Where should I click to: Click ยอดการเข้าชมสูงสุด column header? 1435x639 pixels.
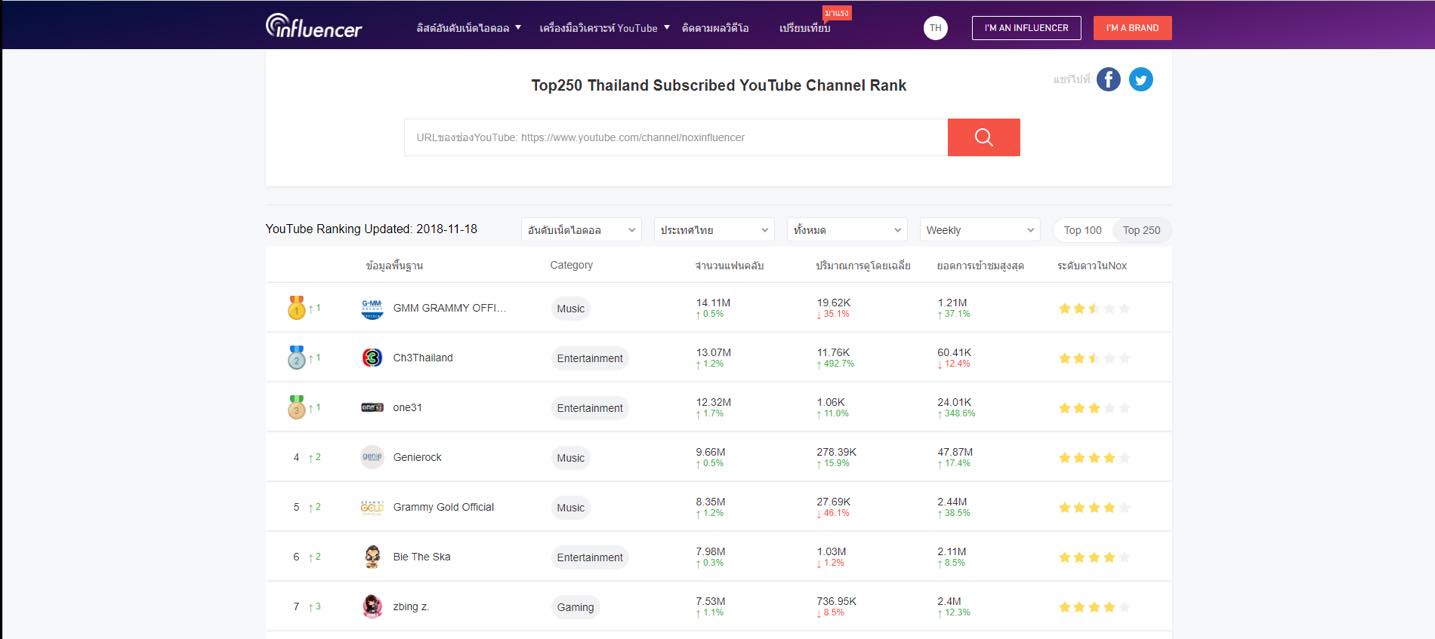(981, 266)
